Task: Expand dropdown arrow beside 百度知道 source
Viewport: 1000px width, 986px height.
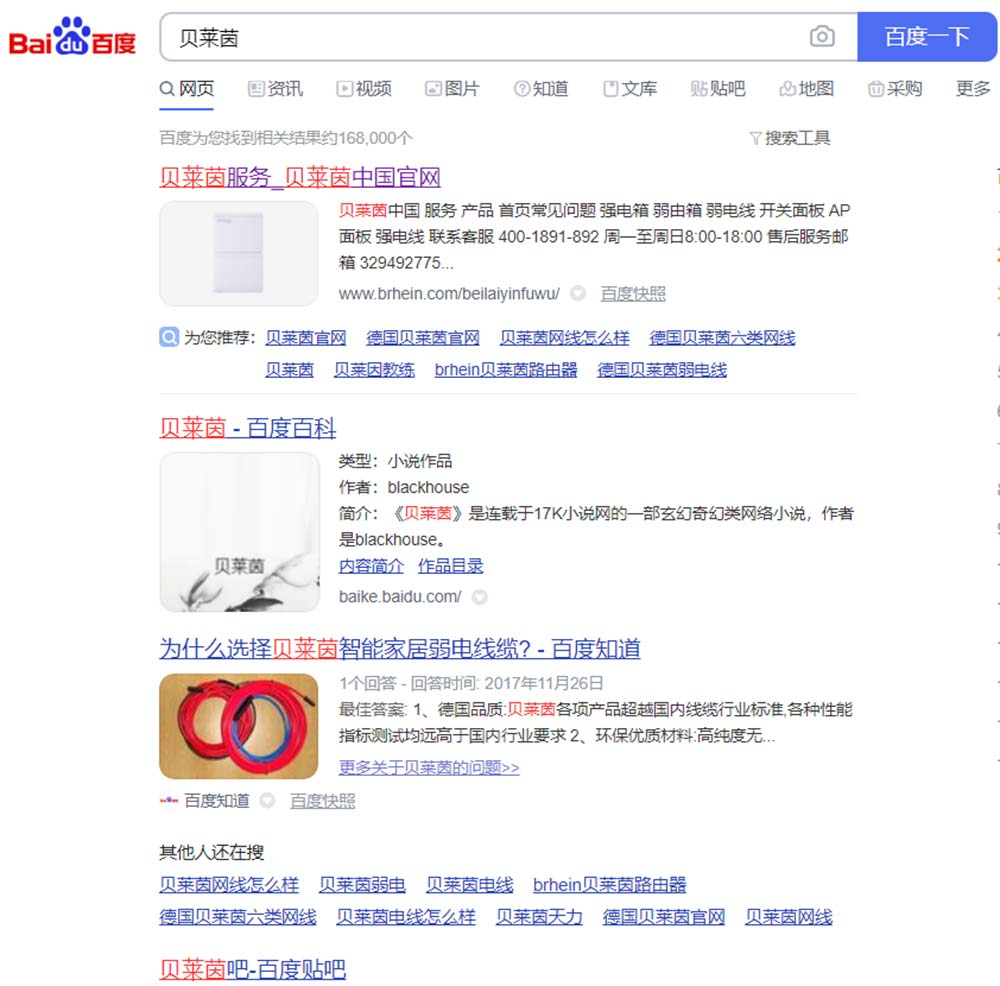Action: [267, 800]
